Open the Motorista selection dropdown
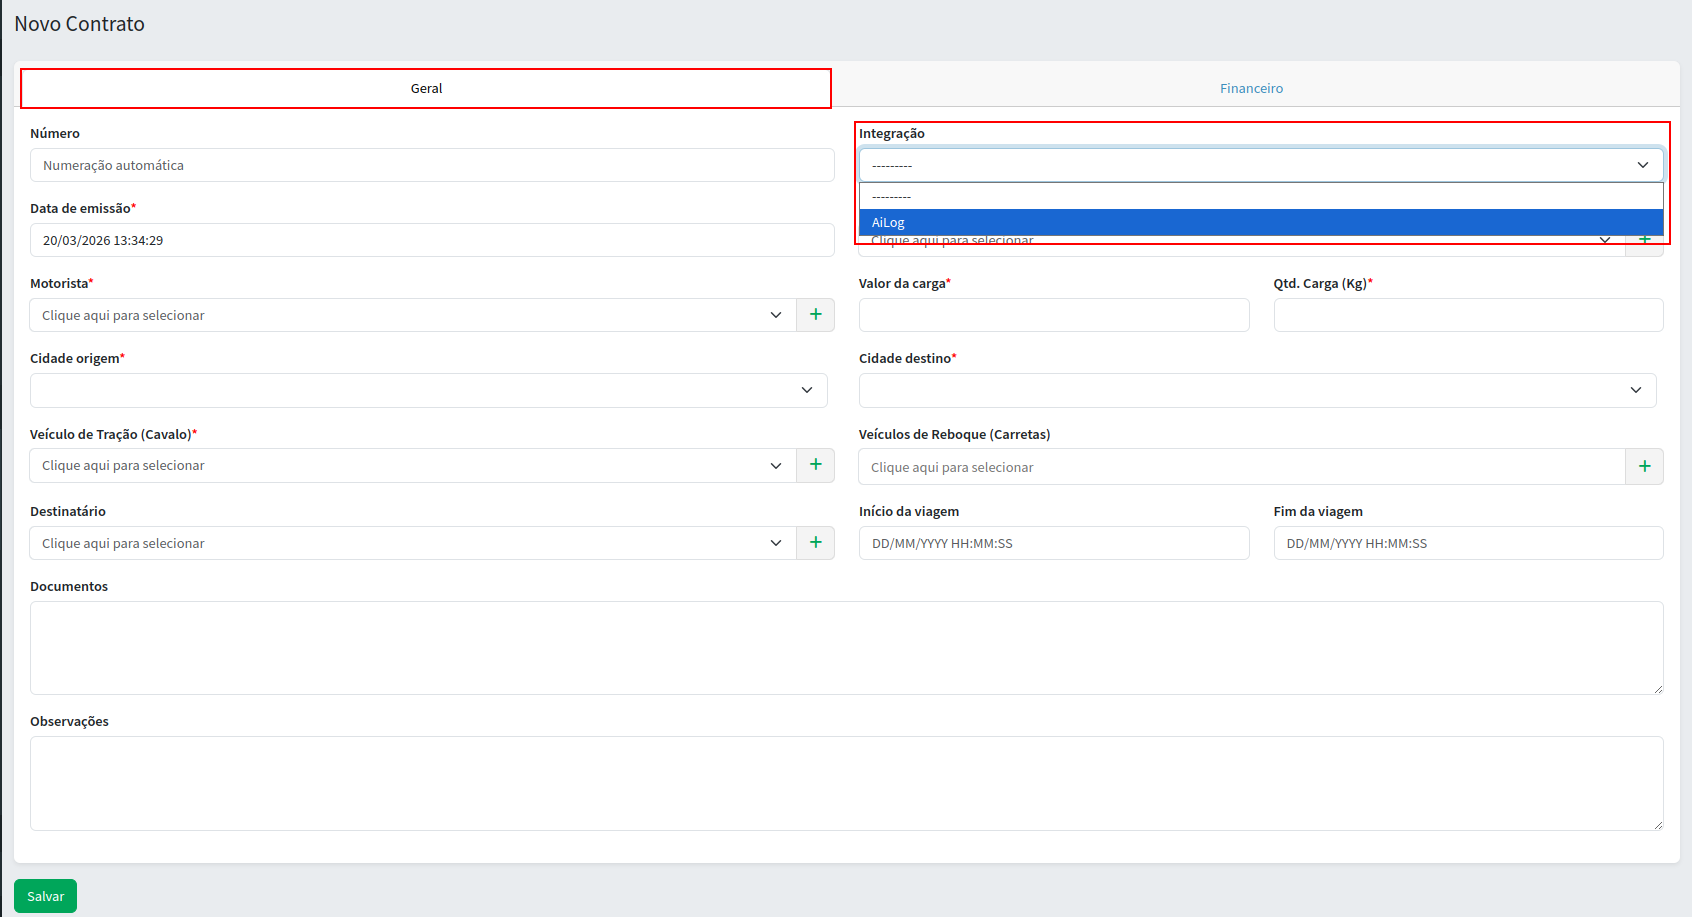 [x=412, y=315]
